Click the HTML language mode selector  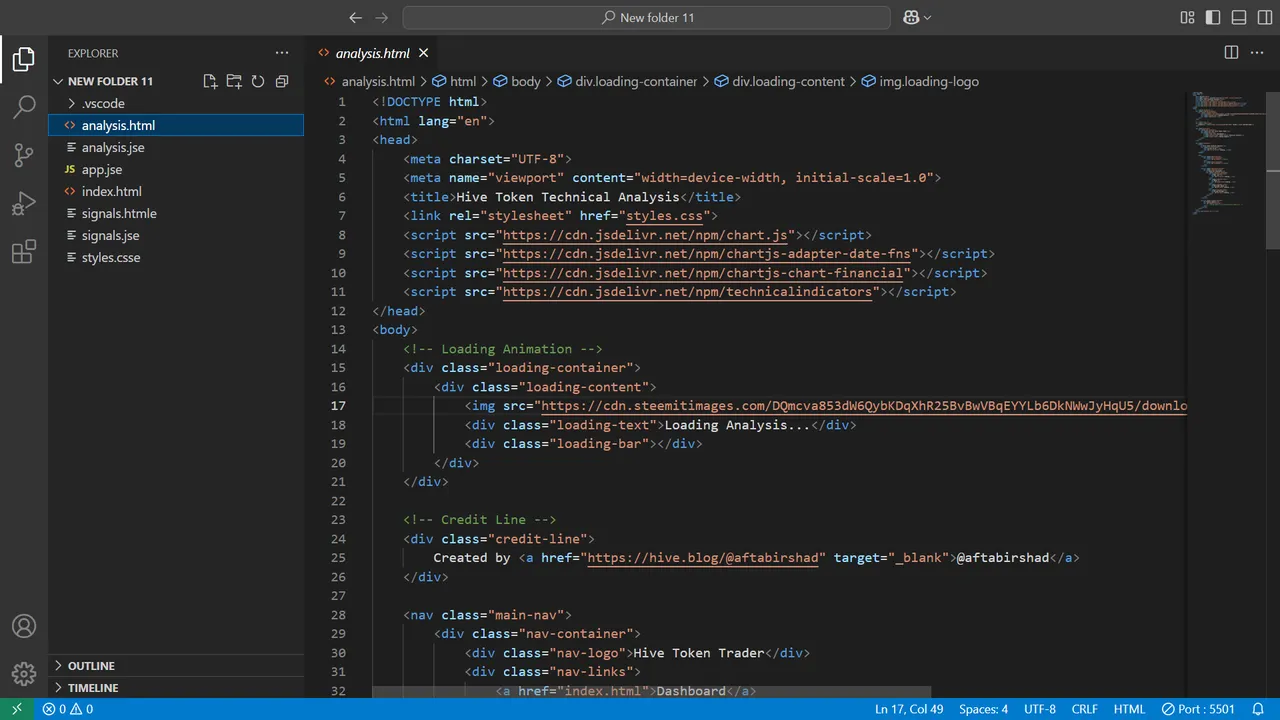(x=1129, y=709)
